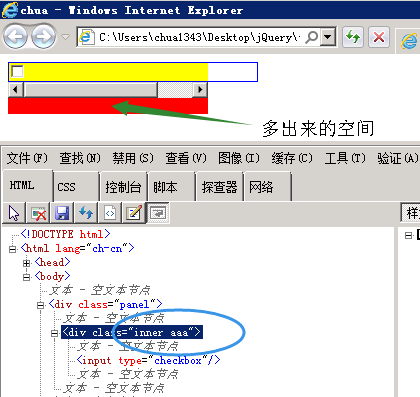Click the horizontal scrollbar thumb

click(91, 90)
